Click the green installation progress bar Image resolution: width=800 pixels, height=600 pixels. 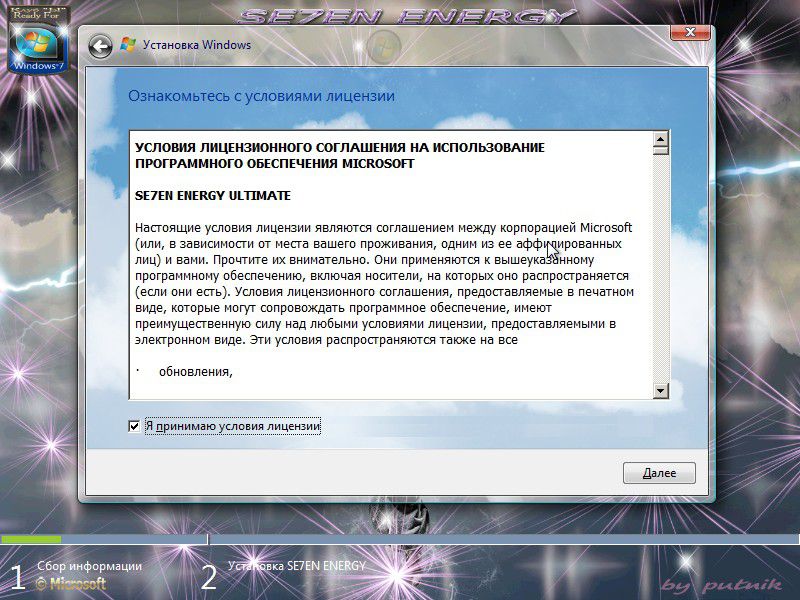31,539
